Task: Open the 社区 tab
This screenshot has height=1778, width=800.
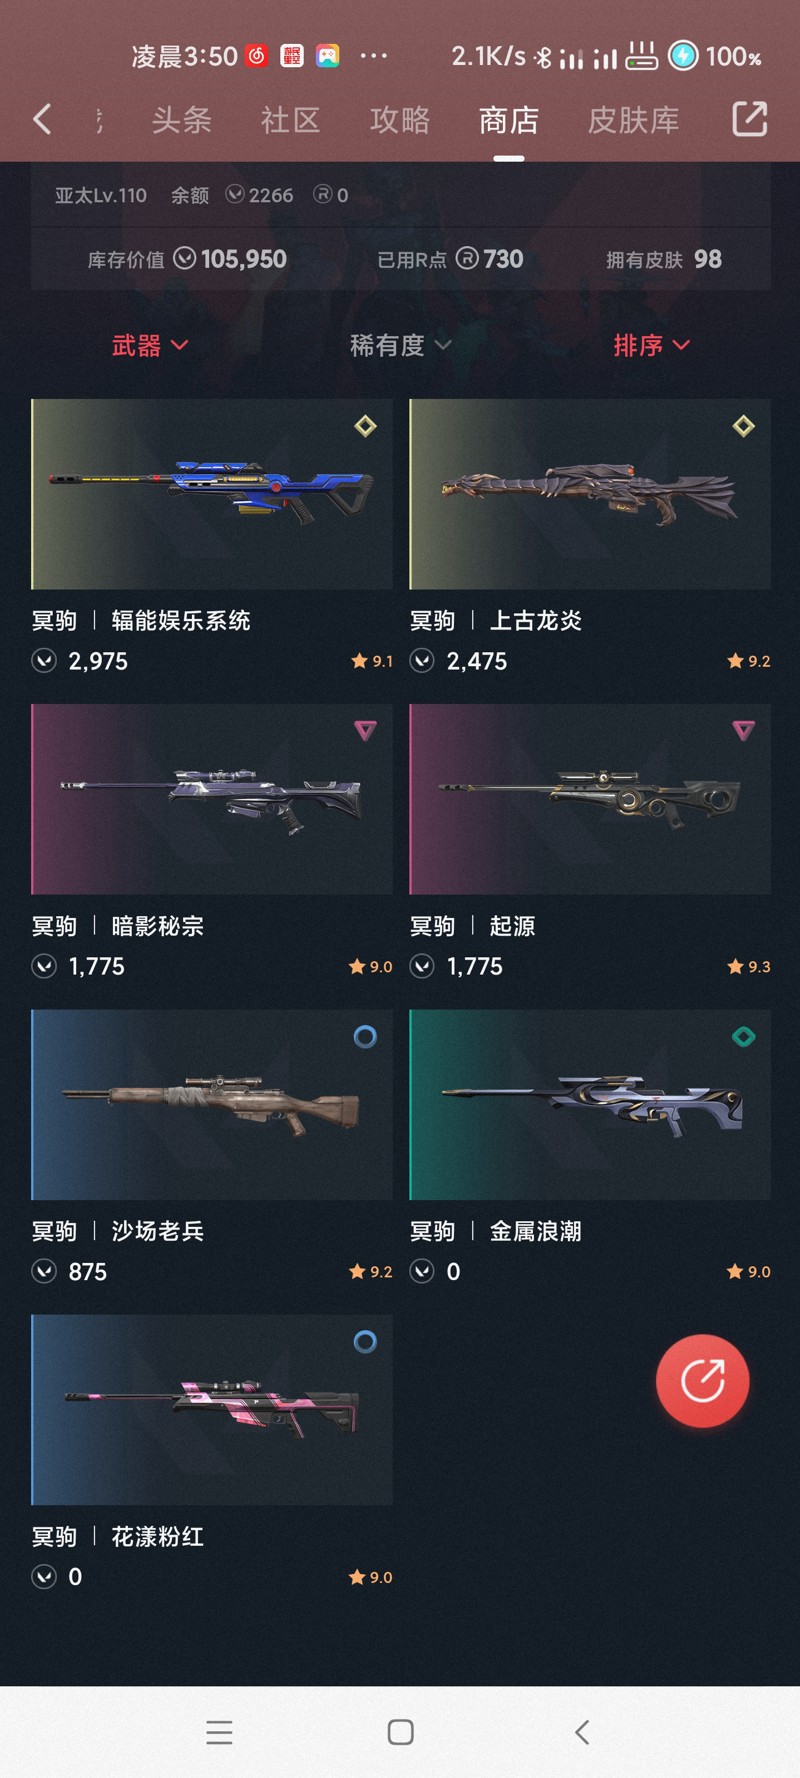Action: coord(290,120)
